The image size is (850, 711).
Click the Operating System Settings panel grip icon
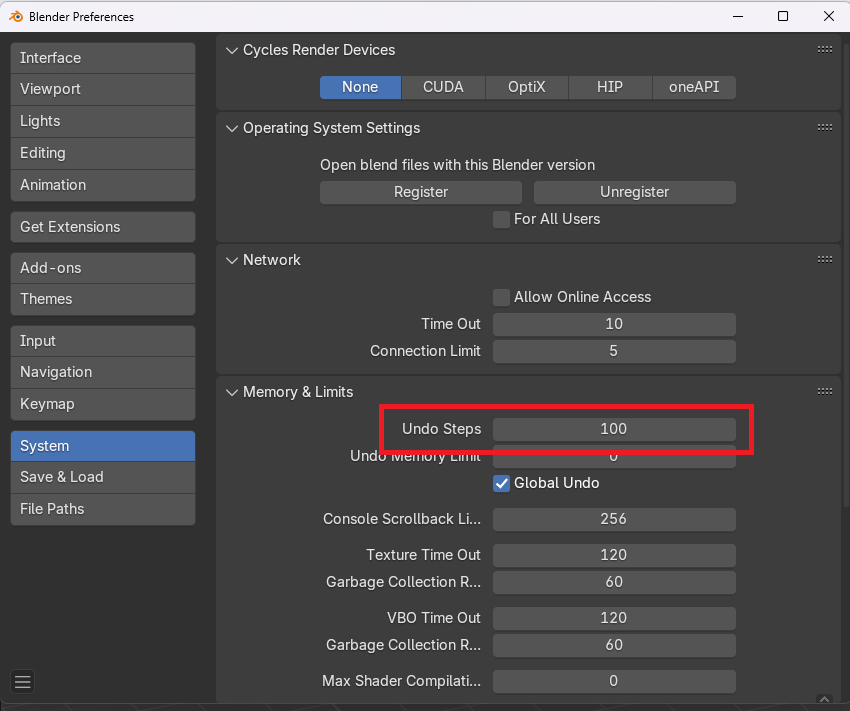click(x=825, y=127)
